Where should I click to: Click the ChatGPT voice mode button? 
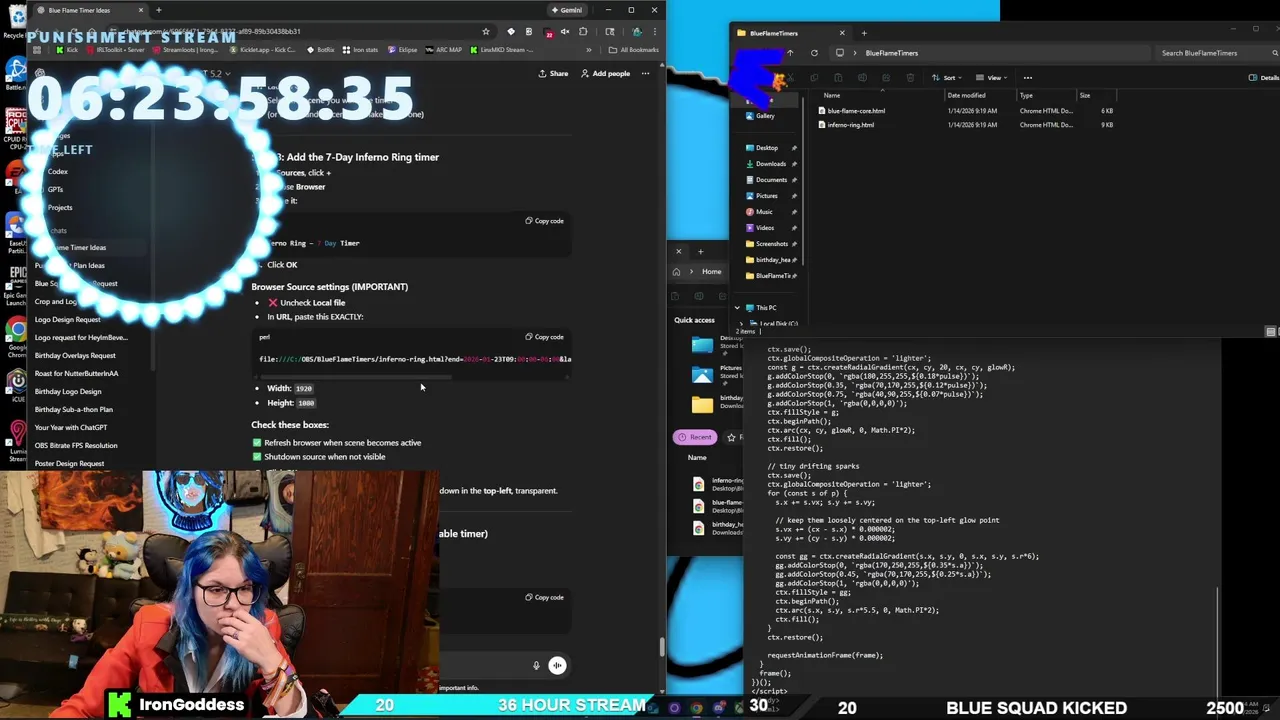click(x=557, y=665)
